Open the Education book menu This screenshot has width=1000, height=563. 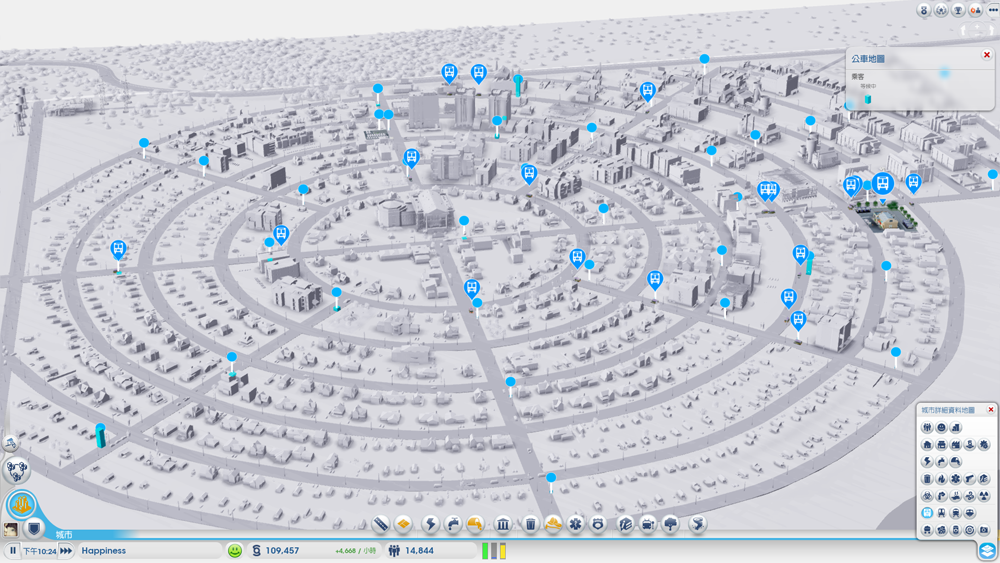click(626, 524)
